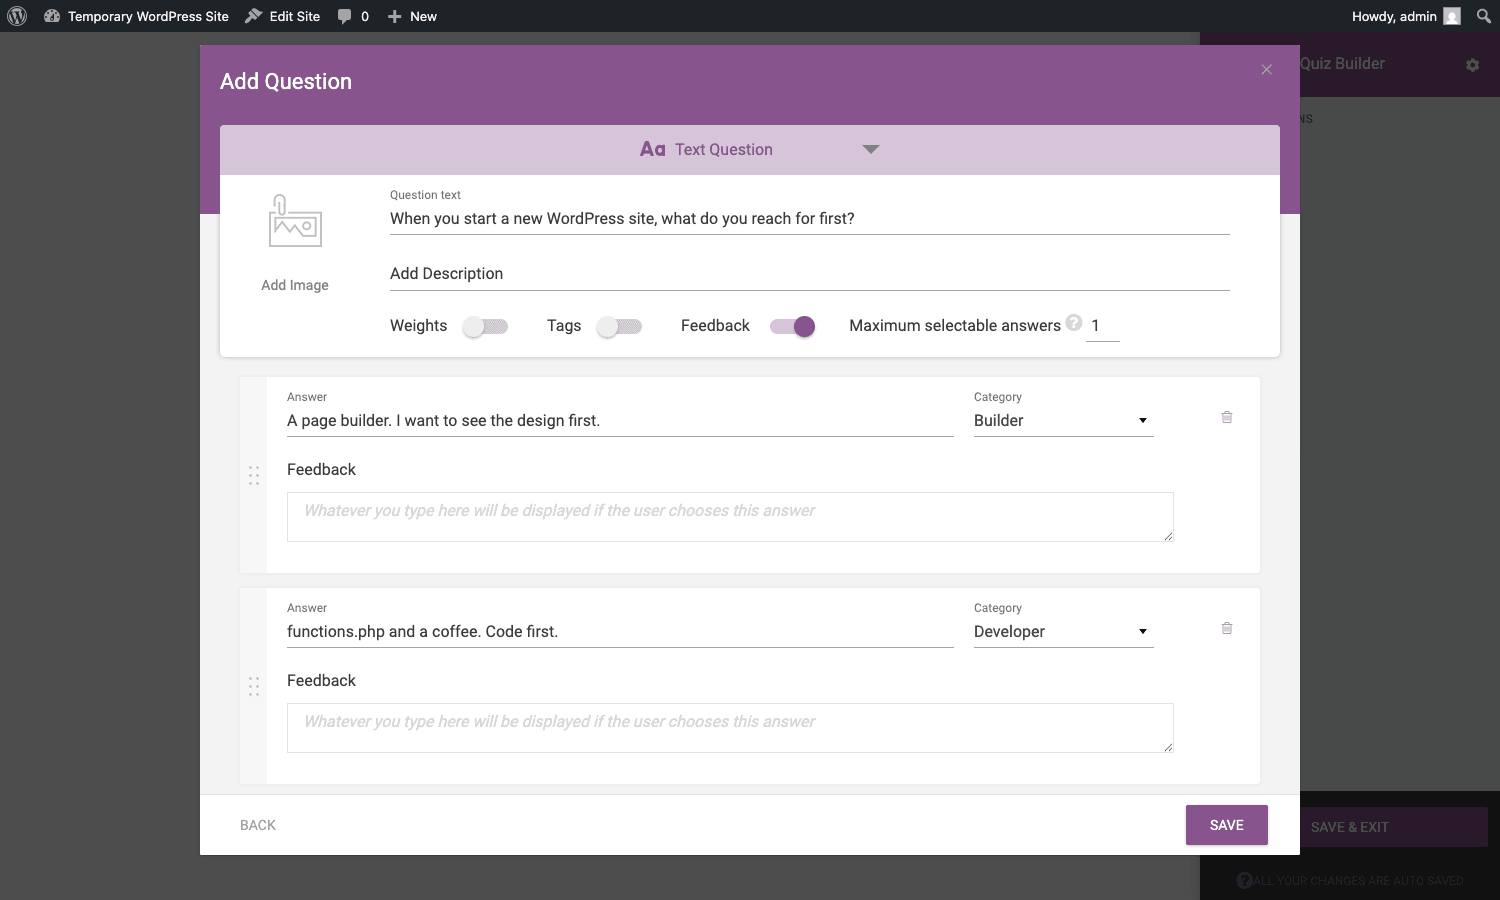Click the help icon beside Maximum selectable answers
This screenshot has width=1500, height=900.
[1074, 323]
